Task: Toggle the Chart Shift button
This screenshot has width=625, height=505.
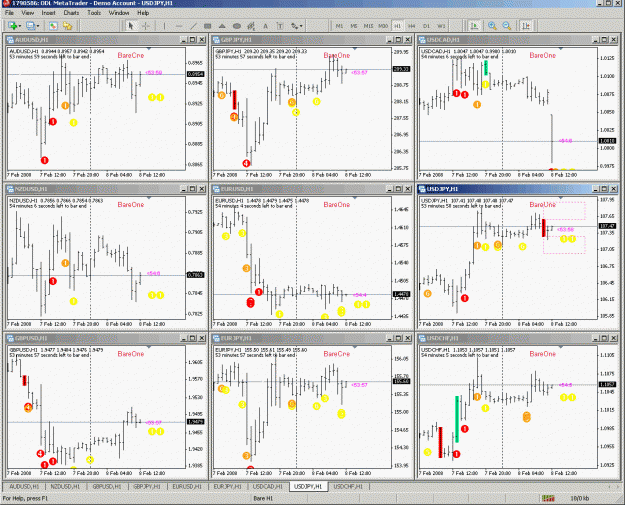Action: [526, 26]
